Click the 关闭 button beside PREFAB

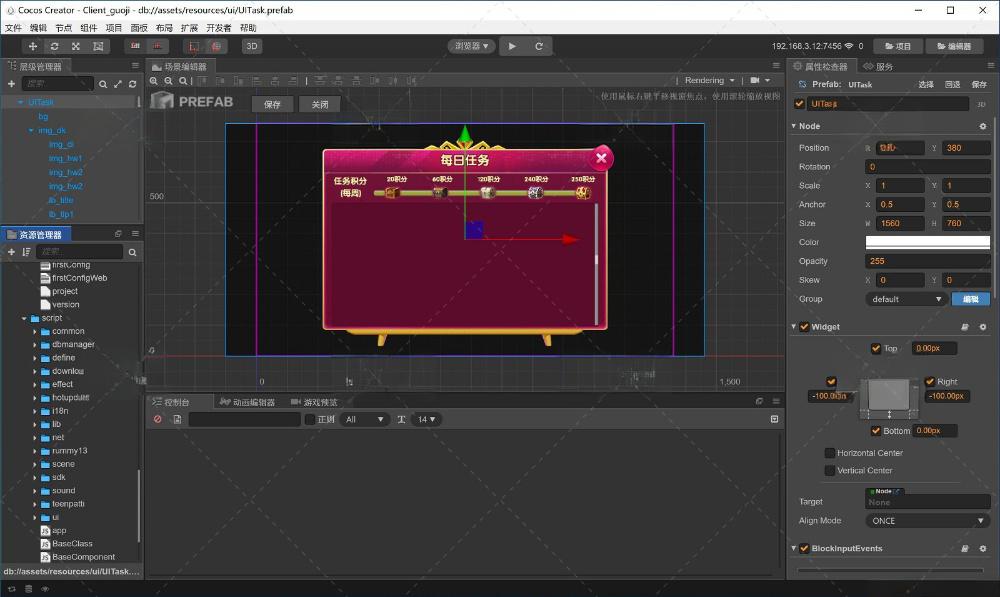(x=320, y=104)
